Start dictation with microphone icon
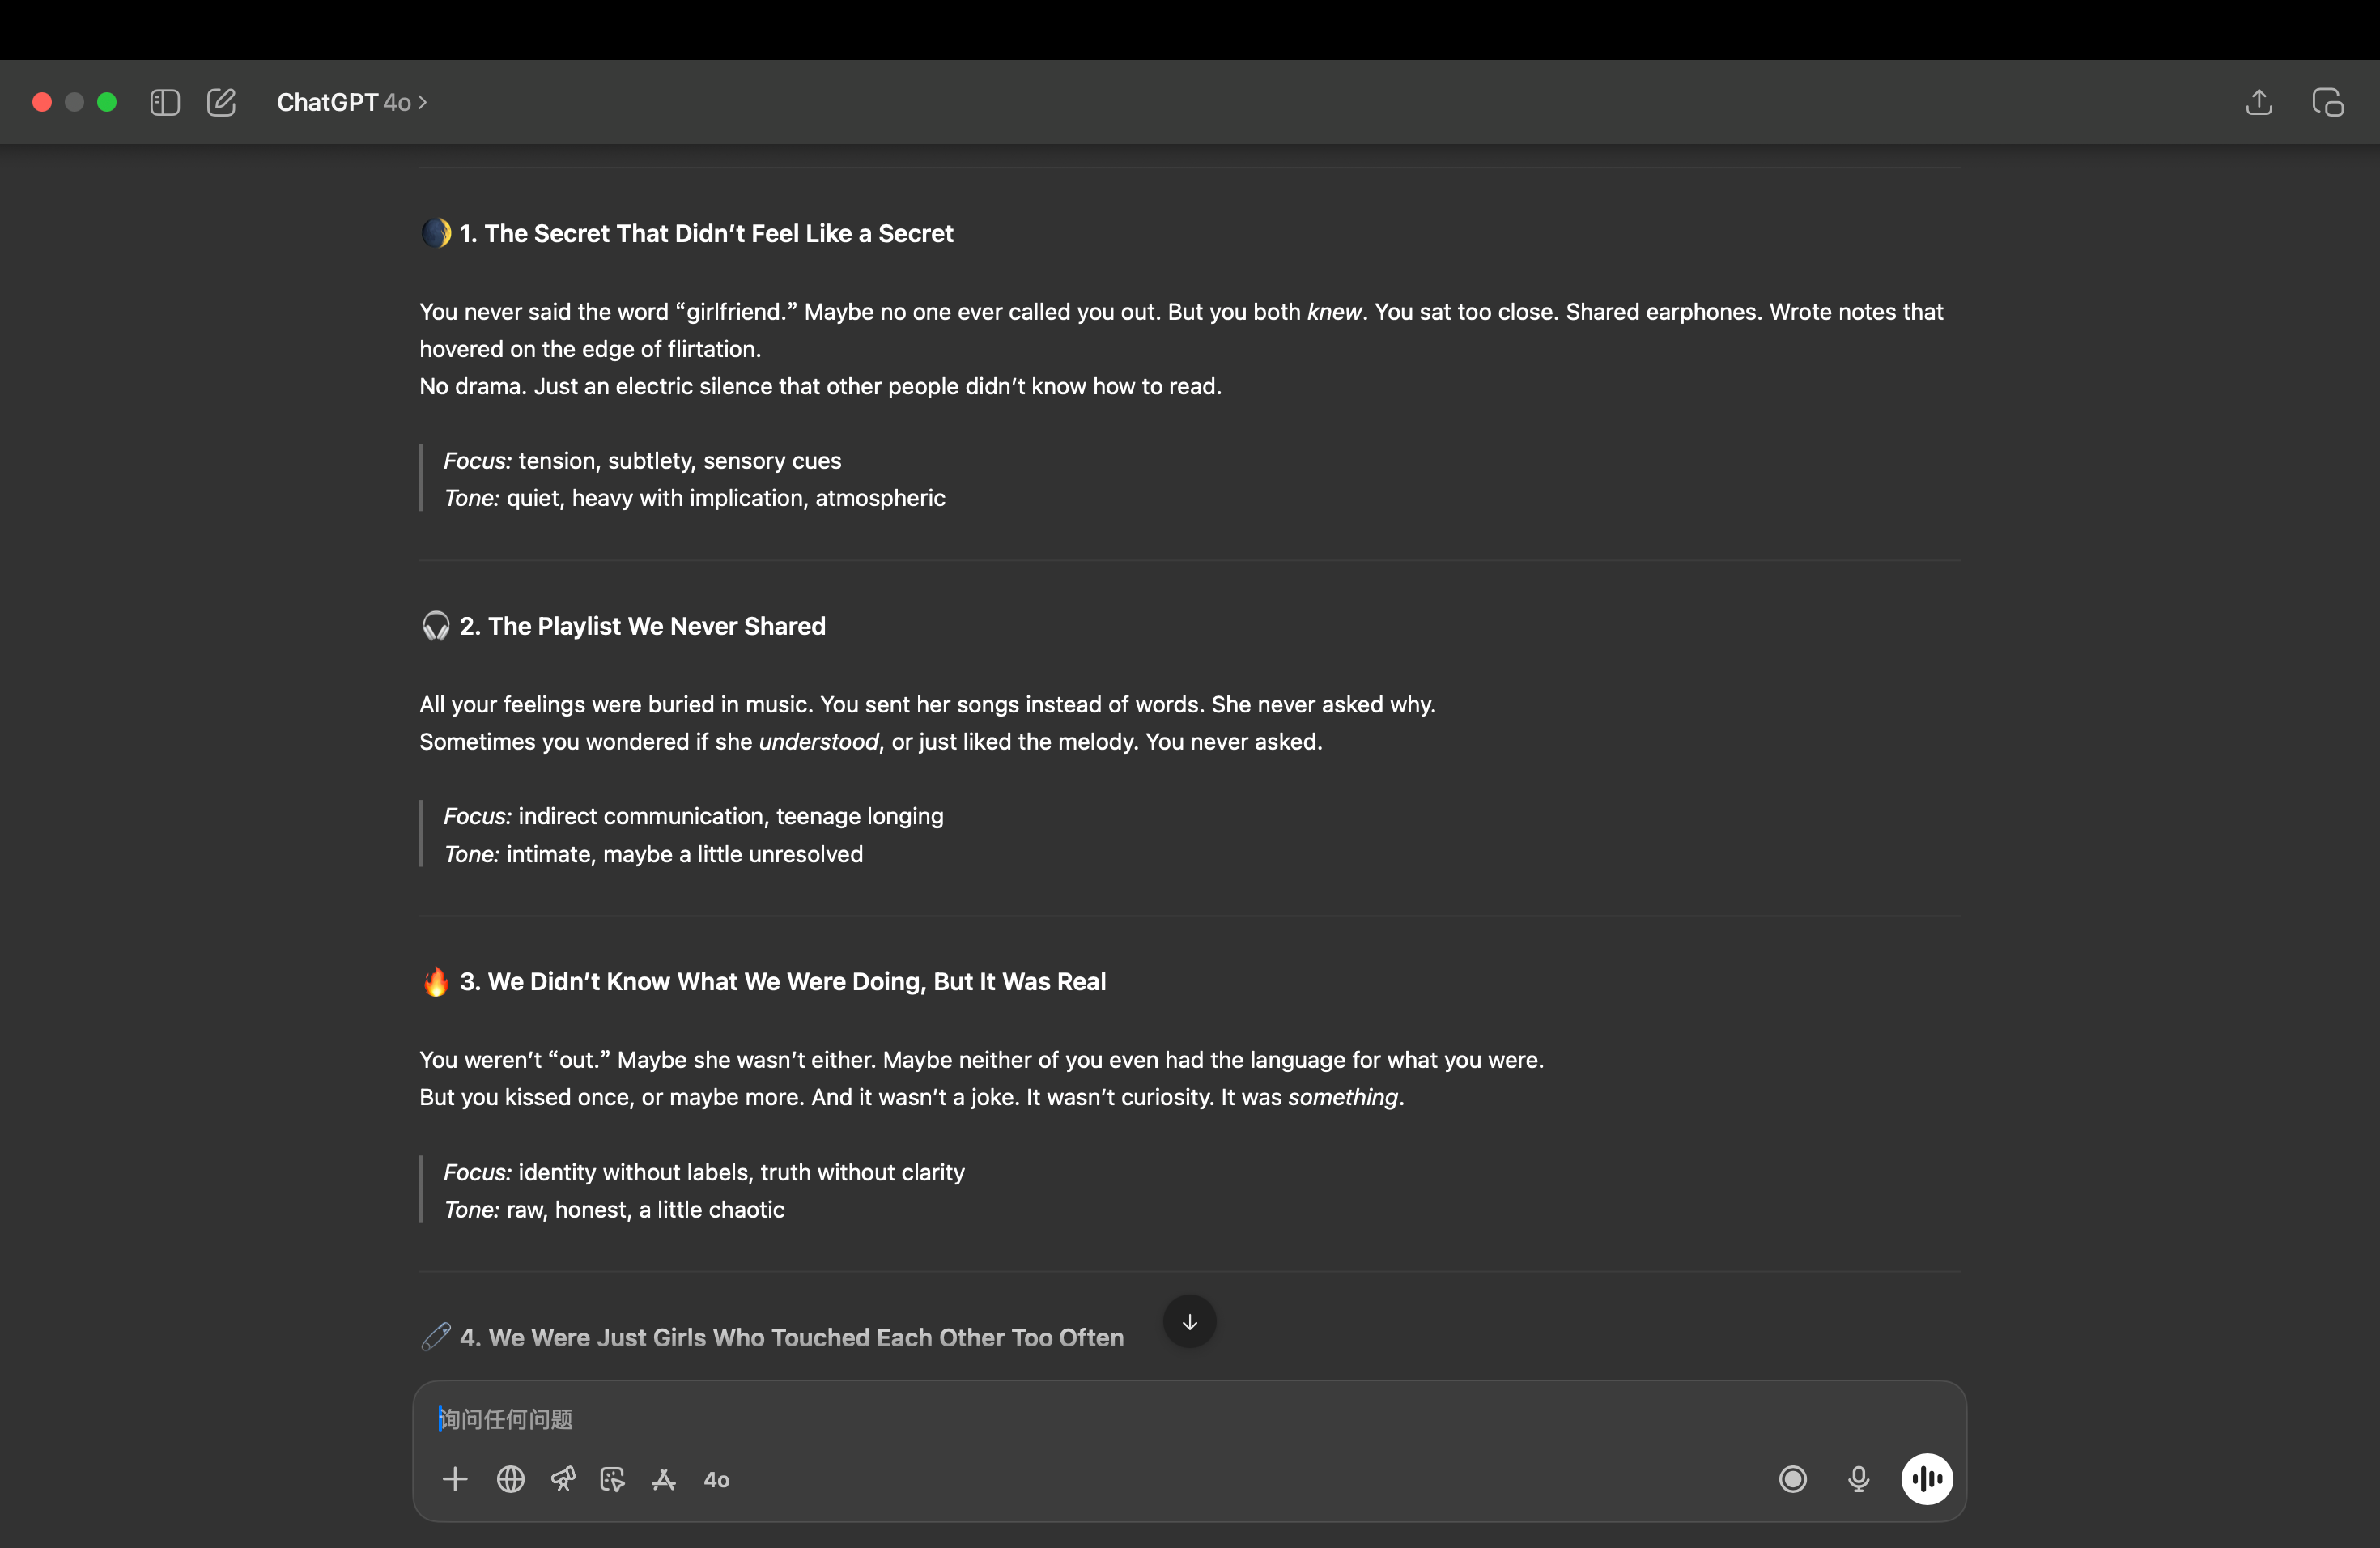This screenshot has width=2380, height=1548. click(x=1858, y=1479)
